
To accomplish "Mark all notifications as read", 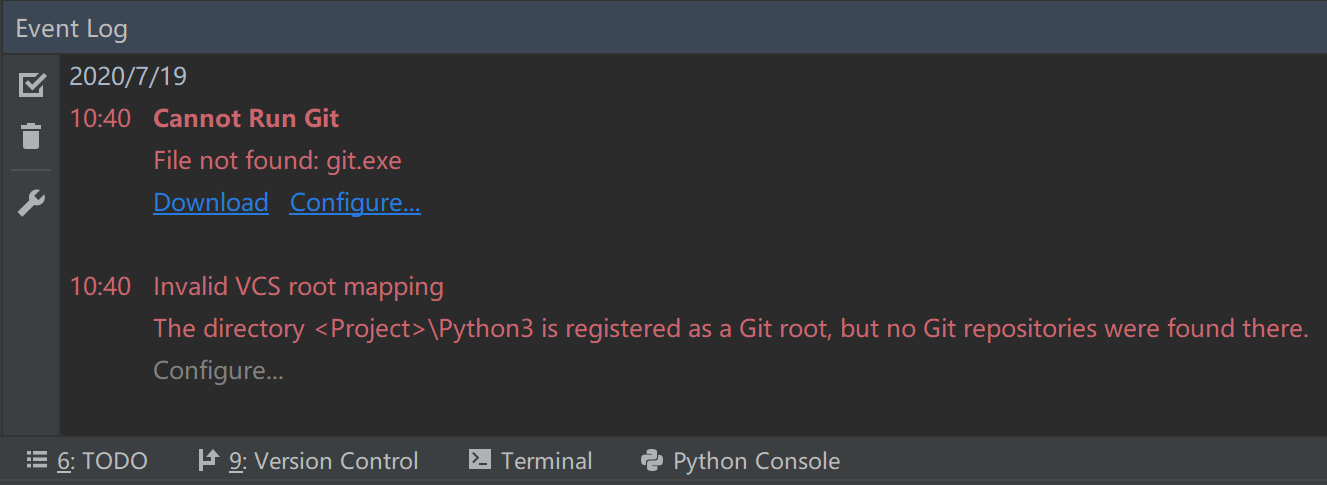I will [x=32, y=85].
